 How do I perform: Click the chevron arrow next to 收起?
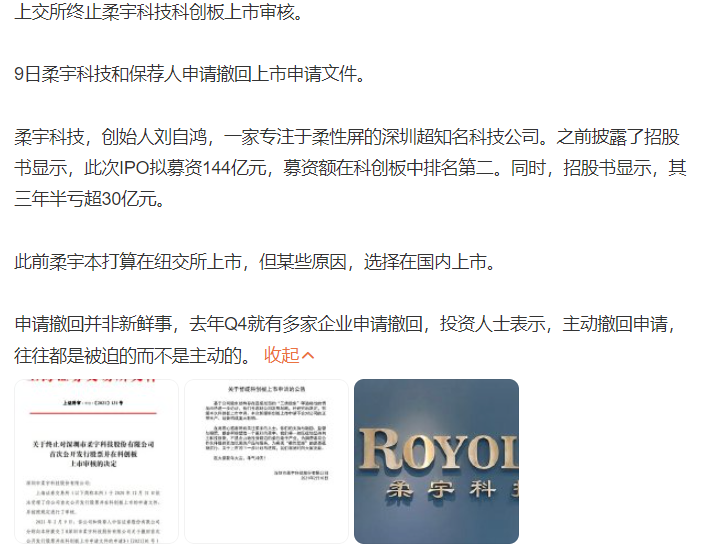(308, 356)
